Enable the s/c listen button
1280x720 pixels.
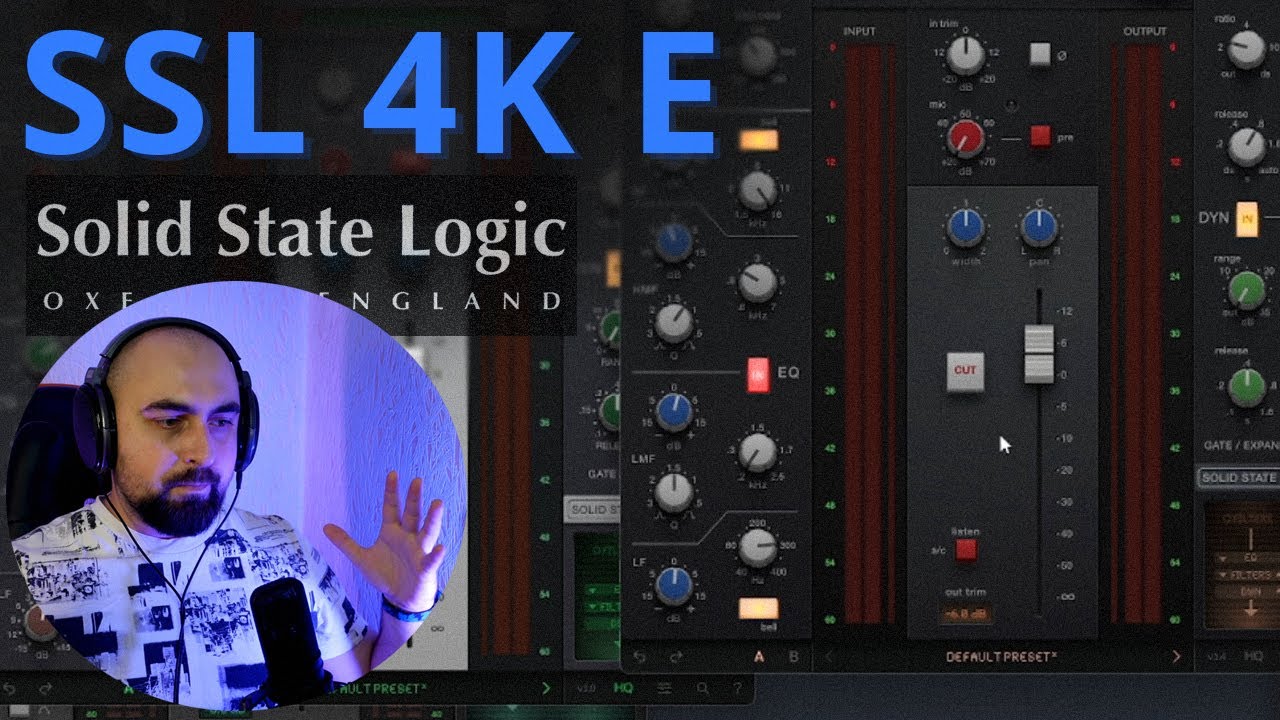(x=965, y=549)
